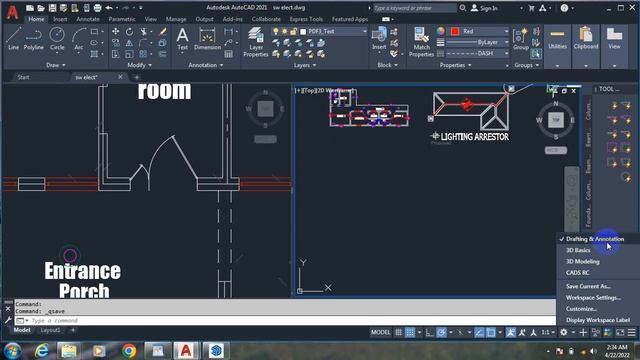Click the Dimension tool
640x360 pixels.
[207, 39]
